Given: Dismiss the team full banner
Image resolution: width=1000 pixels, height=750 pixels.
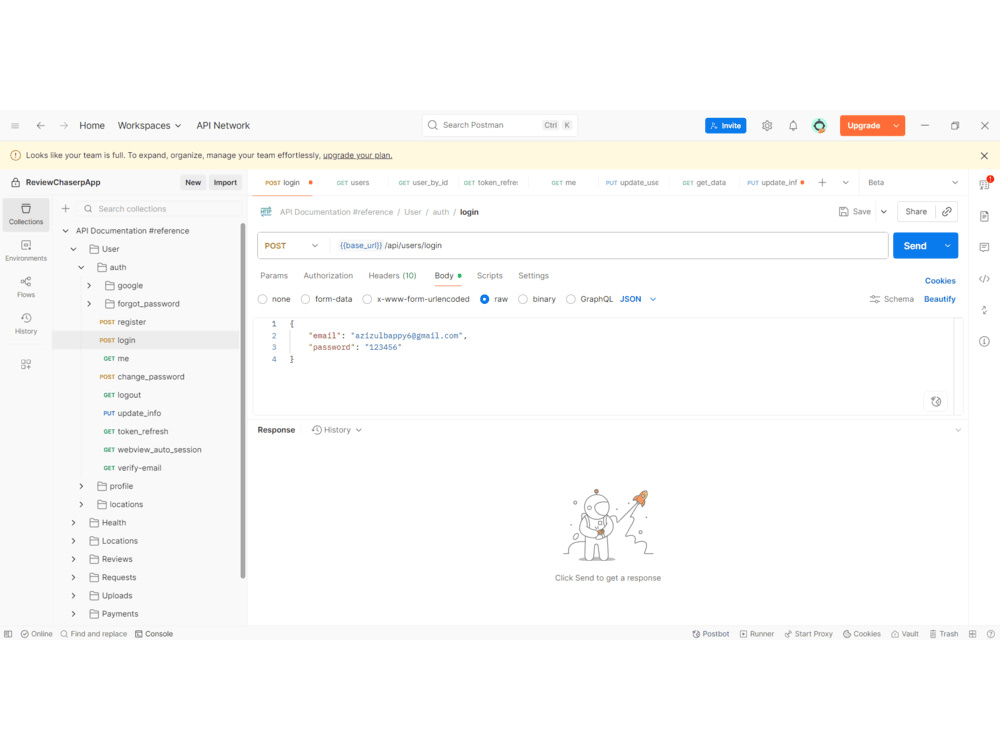Looking at the screenshot, I should [984, 156].
